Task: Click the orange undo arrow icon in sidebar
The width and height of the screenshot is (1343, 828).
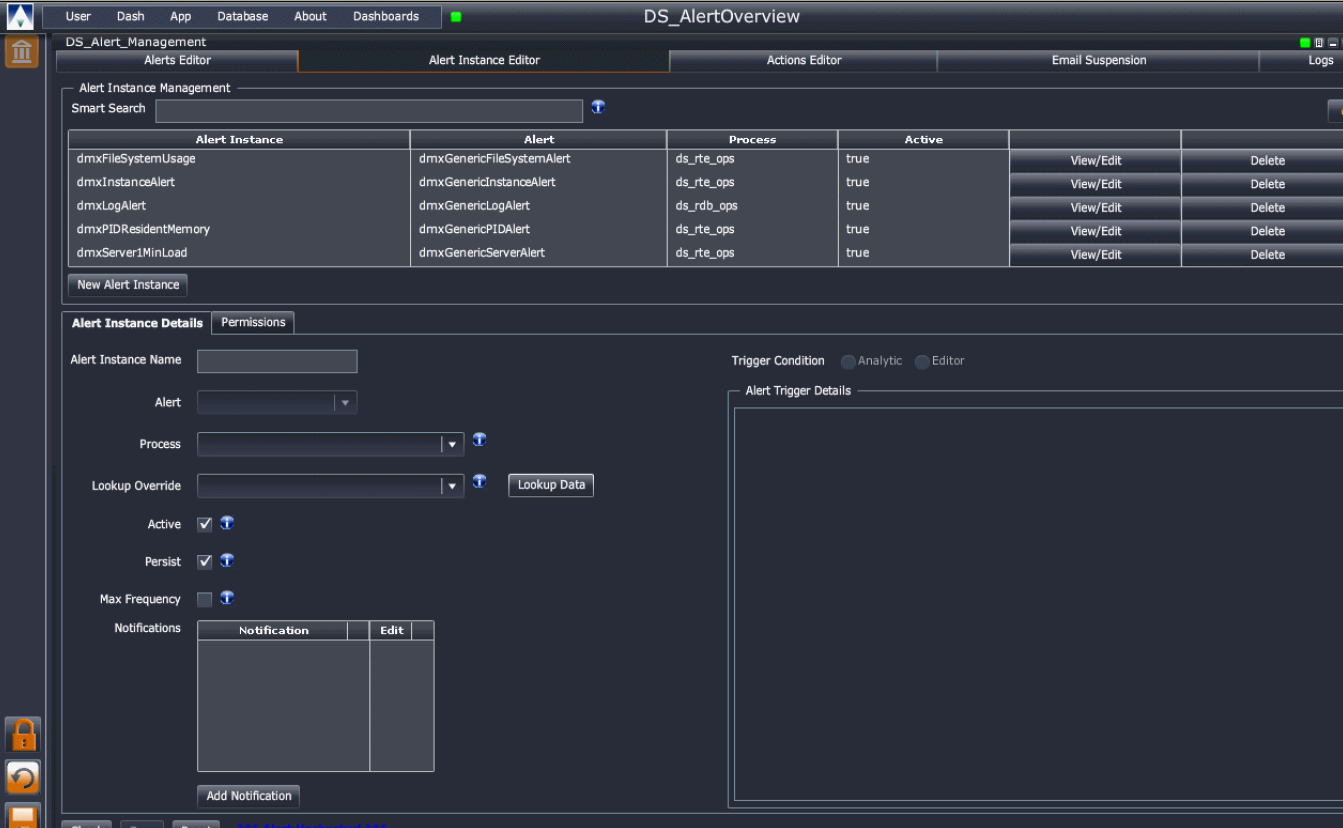Action: pyautogui.click(x=23, y=777)
